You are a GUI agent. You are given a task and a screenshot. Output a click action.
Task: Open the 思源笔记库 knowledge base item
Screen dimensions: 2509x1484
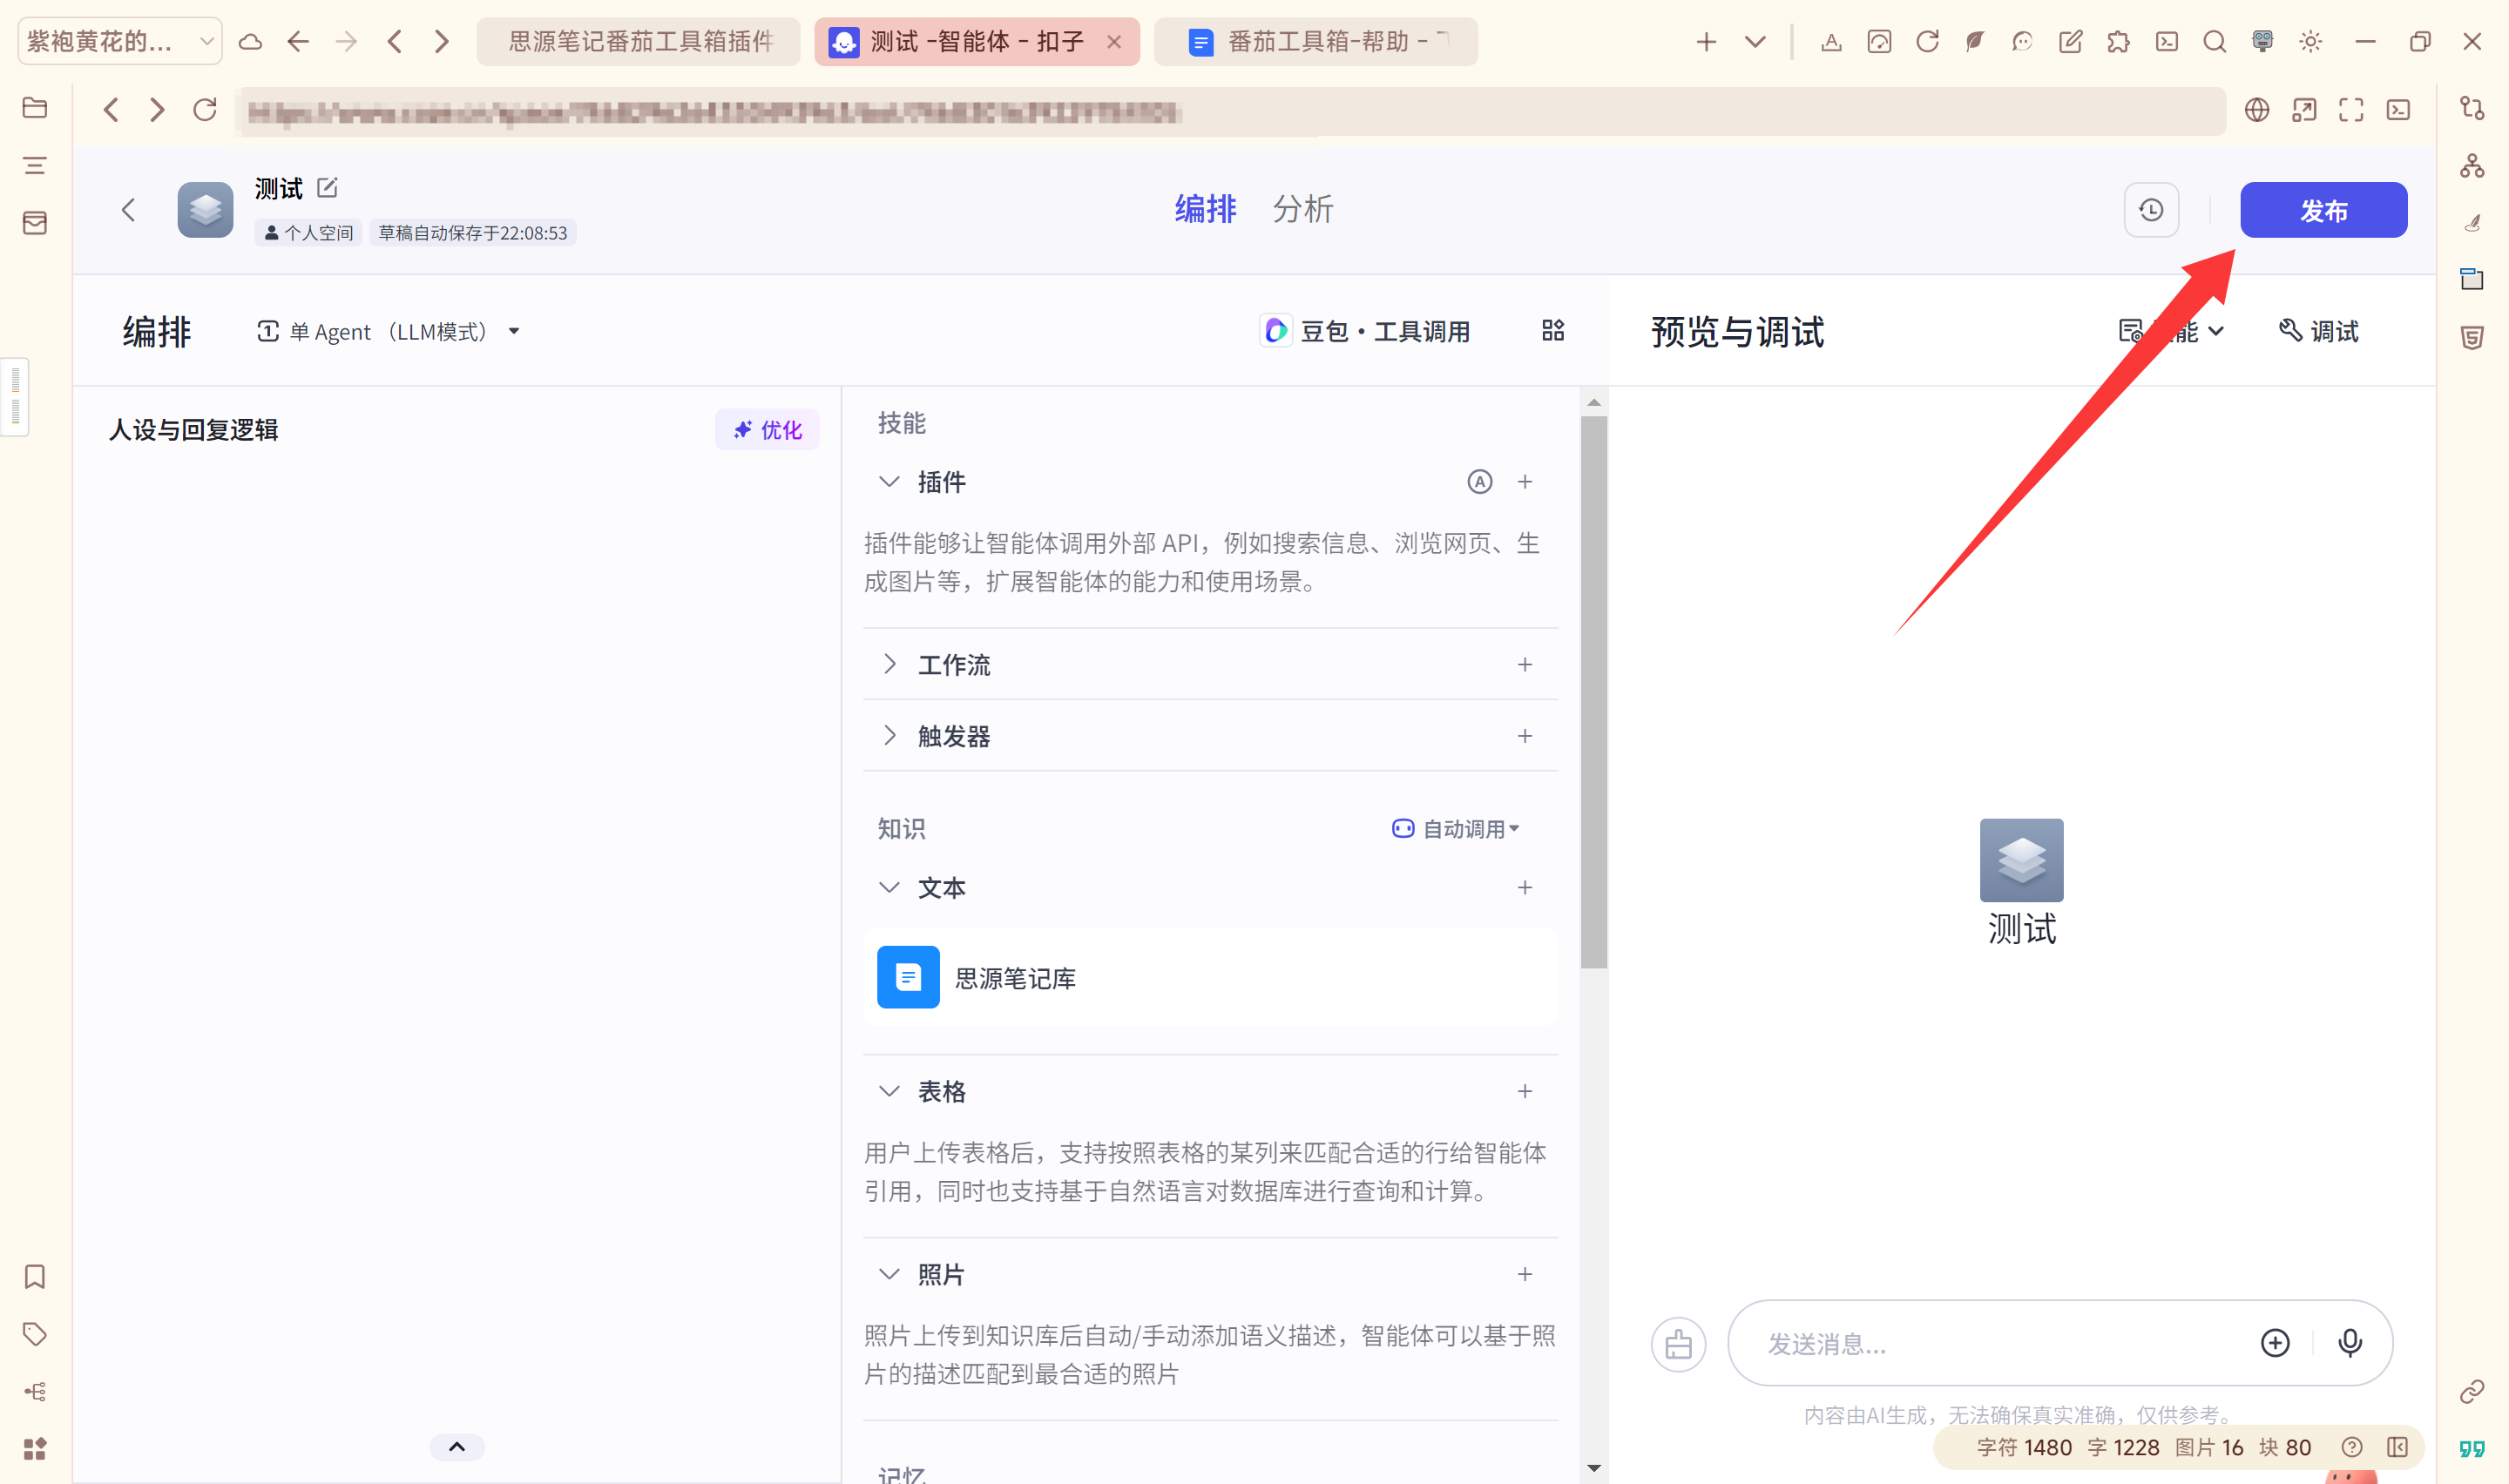(1014, 978)
